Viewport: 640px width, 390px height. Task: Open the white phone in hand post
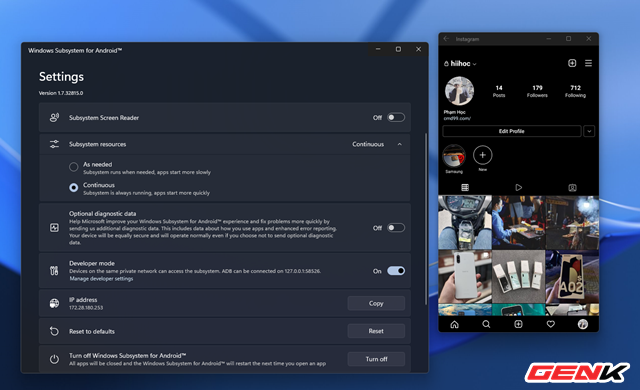coord(465,277)
